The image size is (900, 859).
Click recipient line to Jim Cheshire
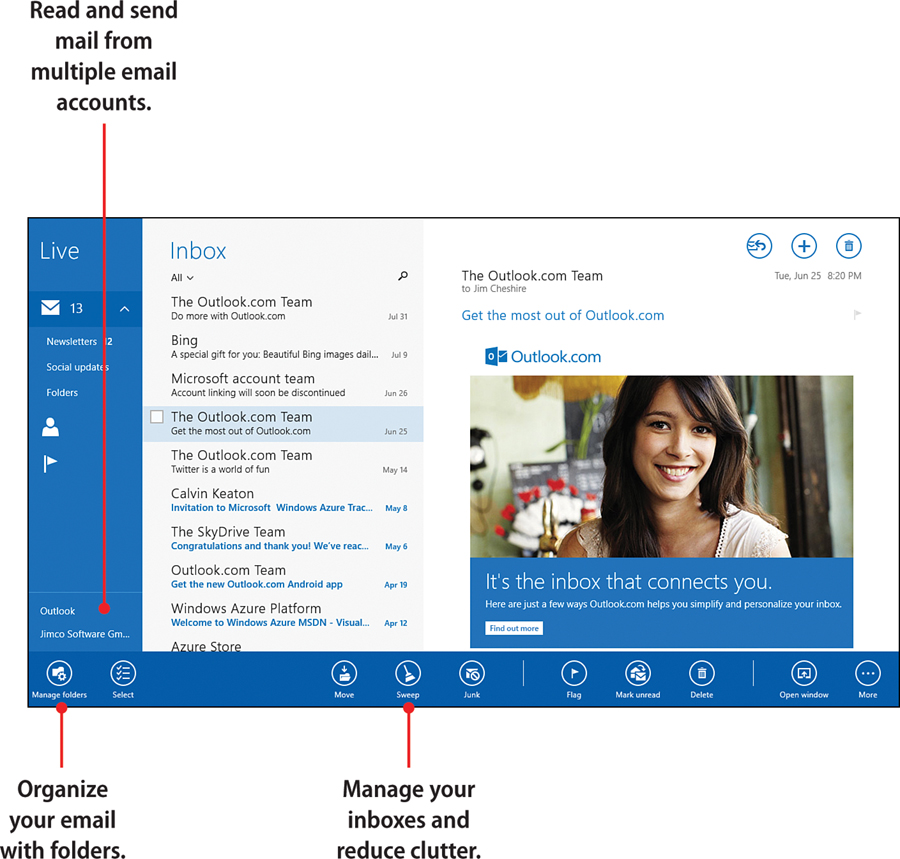[x=494, y=289]
